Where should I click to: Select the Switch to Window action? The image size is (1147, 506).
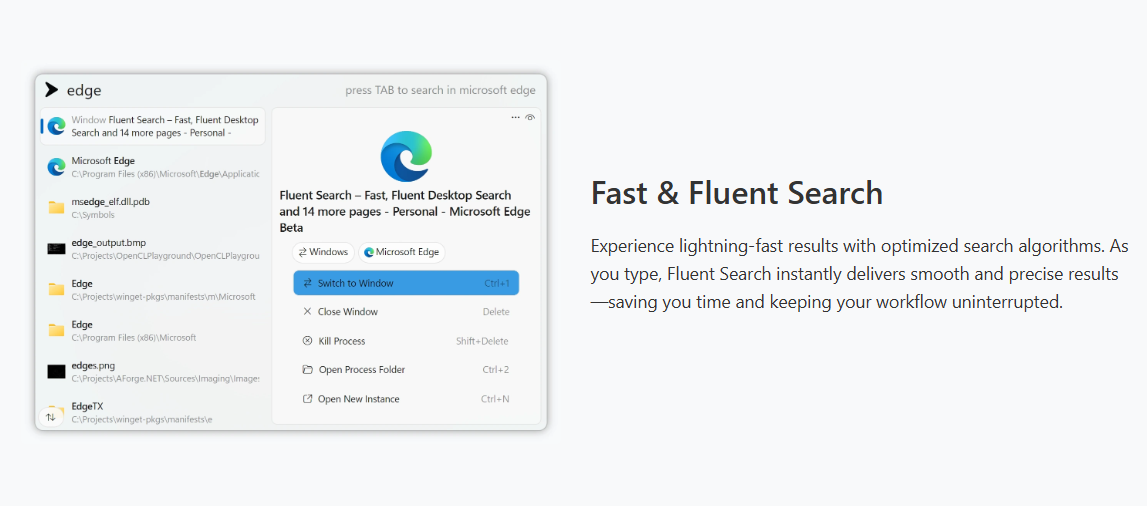tap(406, 283)
